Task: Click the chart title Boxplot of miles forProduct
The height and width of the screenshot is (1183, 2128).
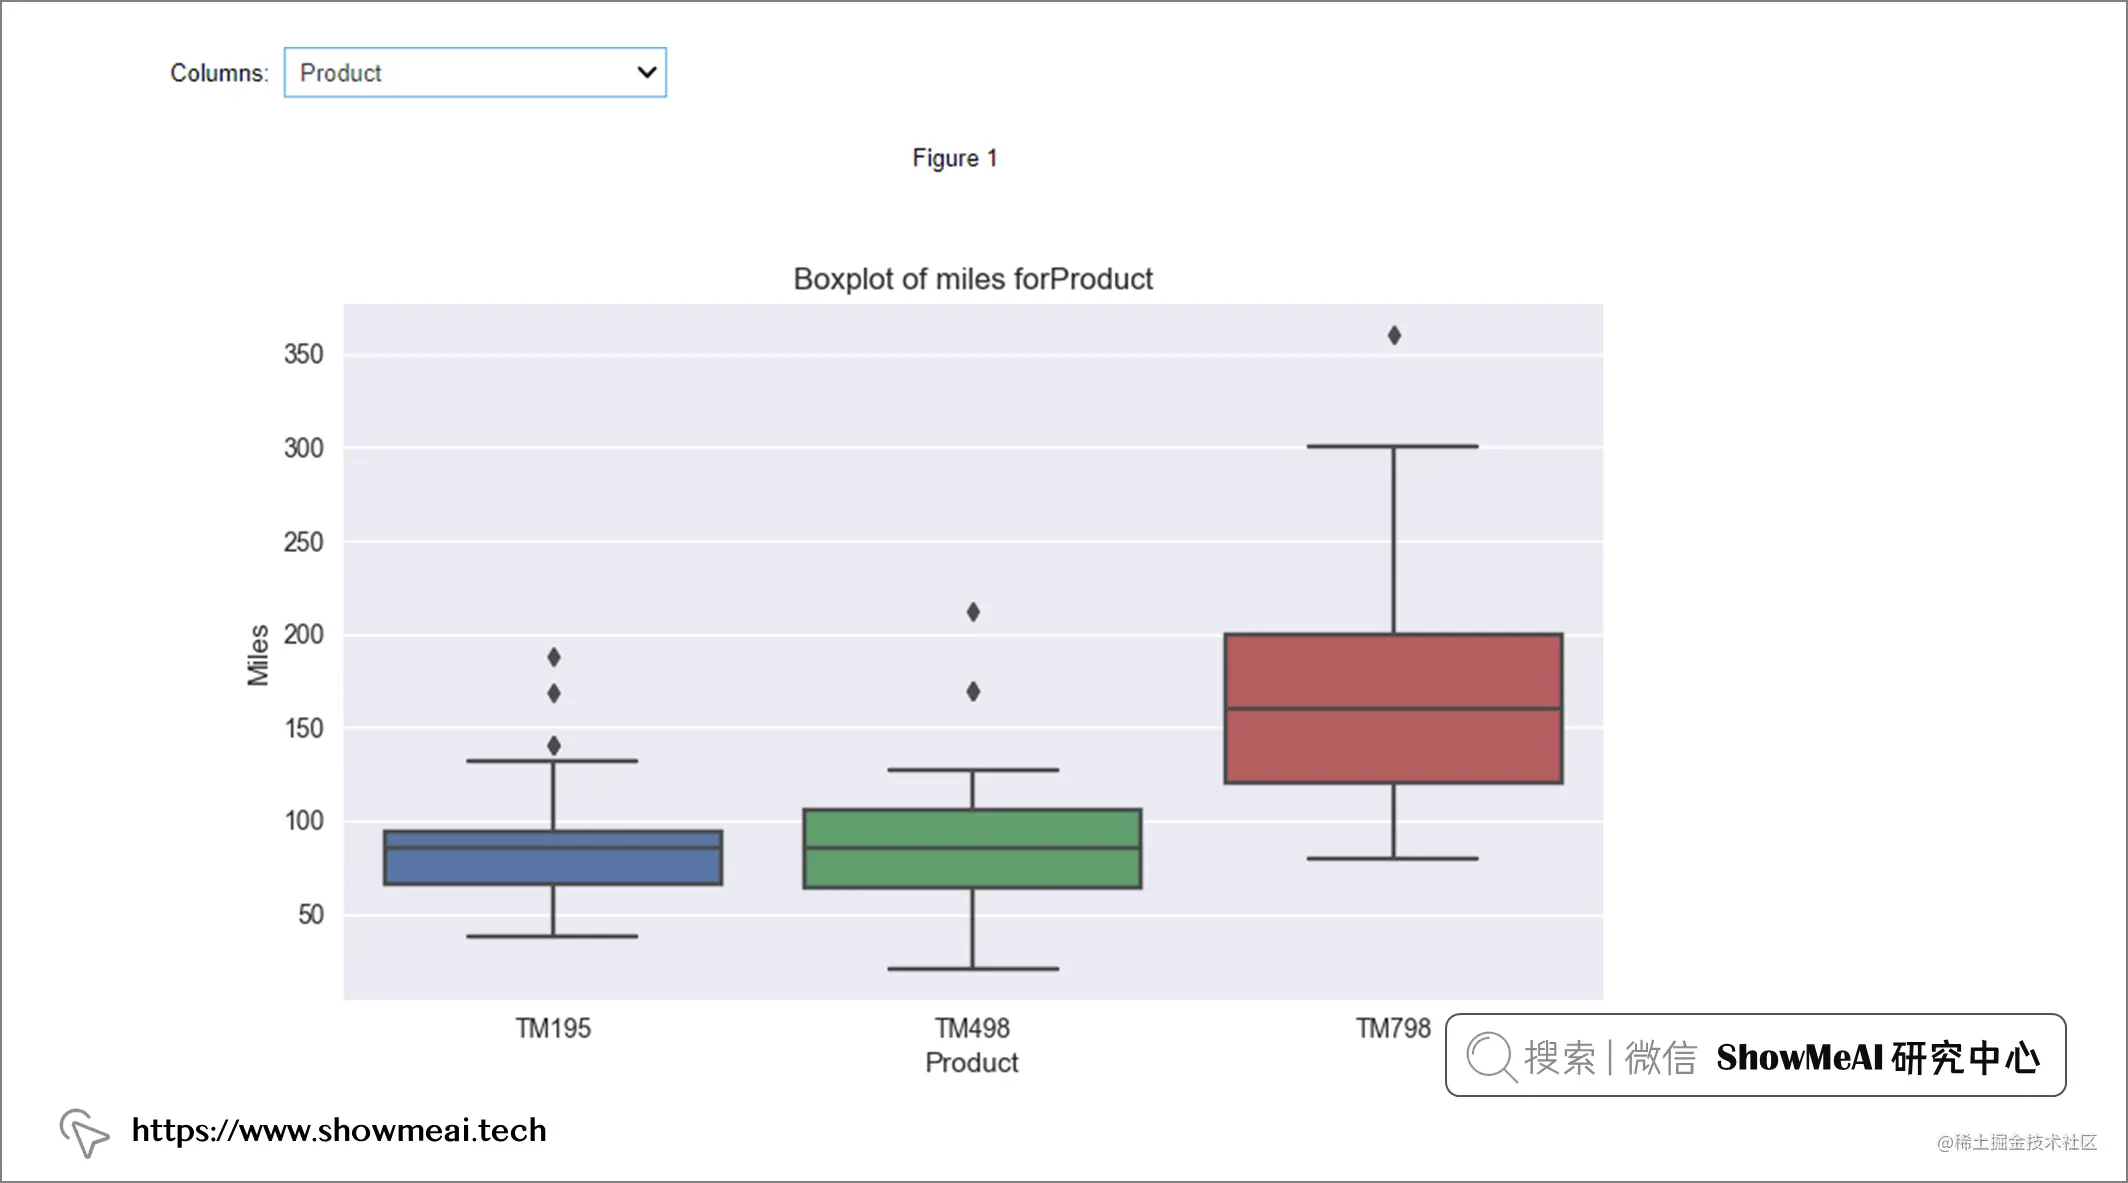Action: pyautogui.click(x=973, y=279)
